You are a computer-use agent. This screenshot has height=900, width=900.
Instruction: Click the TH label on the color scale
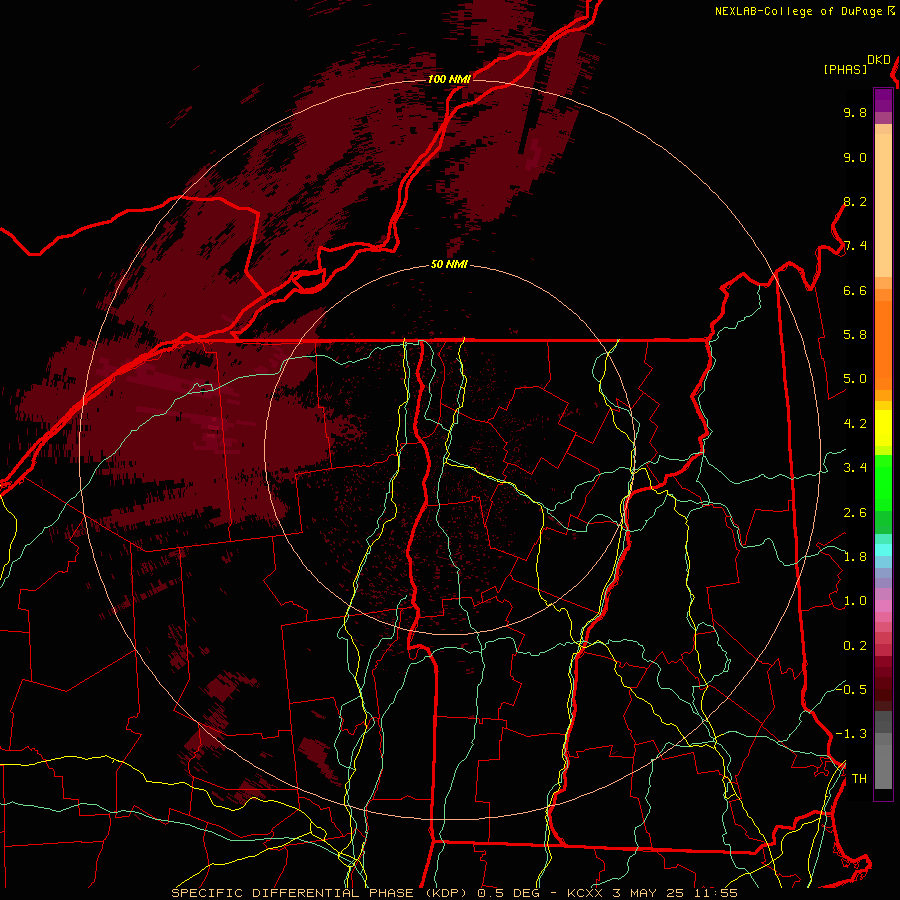pos(859,779)
